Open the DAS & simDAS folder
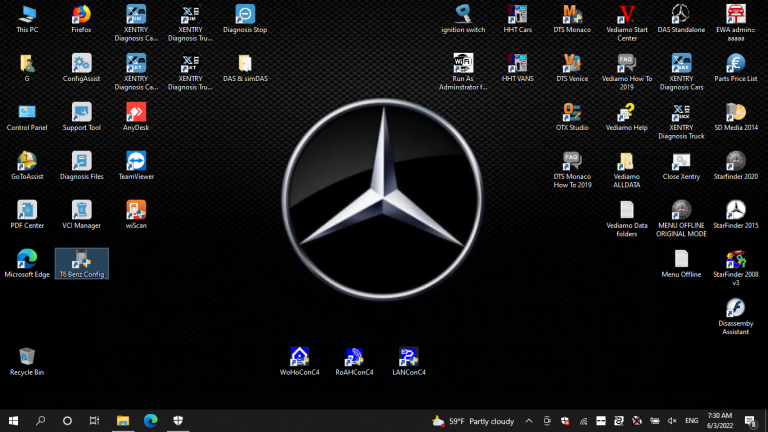Viewport: 768px width, 432px height. coord(245,68)
